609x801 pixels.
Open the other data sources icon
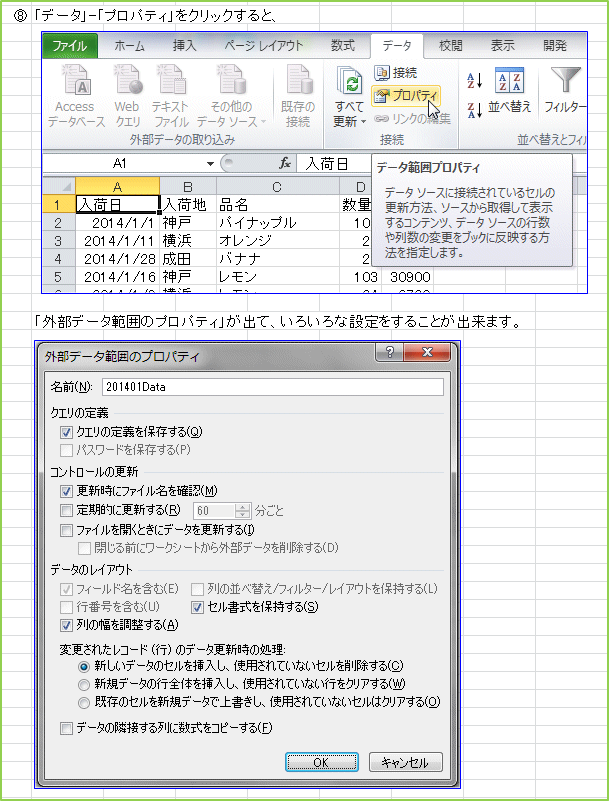231,80
